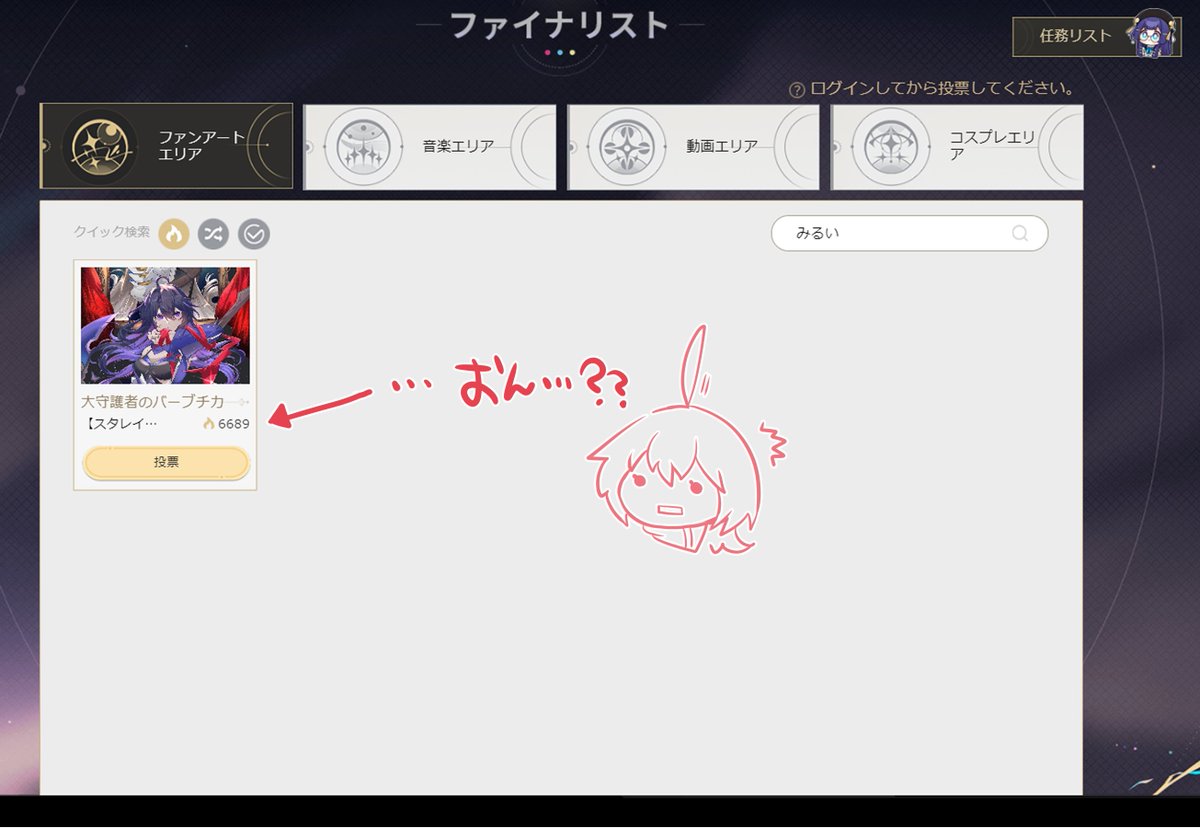Click the cosplay area emblem icon

tap(891, 146)
